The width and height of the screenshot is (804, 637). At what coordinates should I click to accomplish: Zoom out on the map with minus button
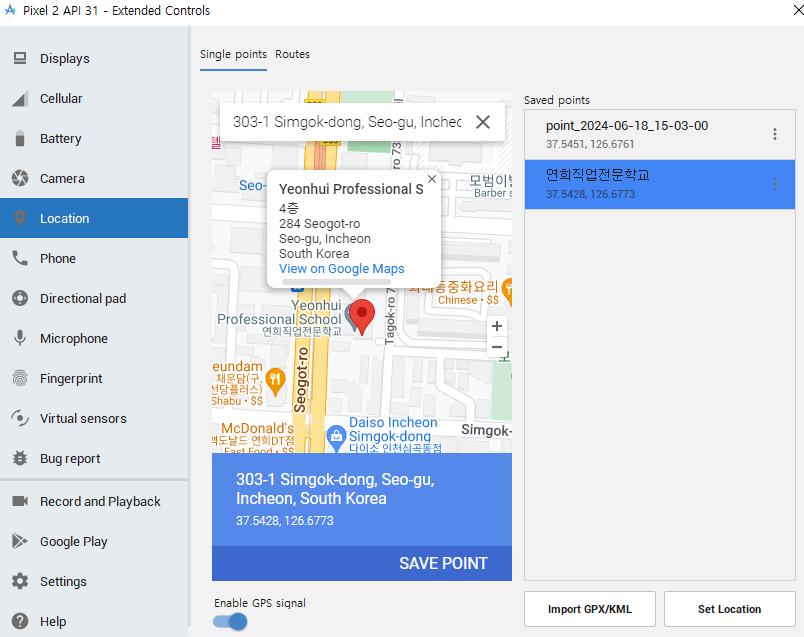point(497,347)
